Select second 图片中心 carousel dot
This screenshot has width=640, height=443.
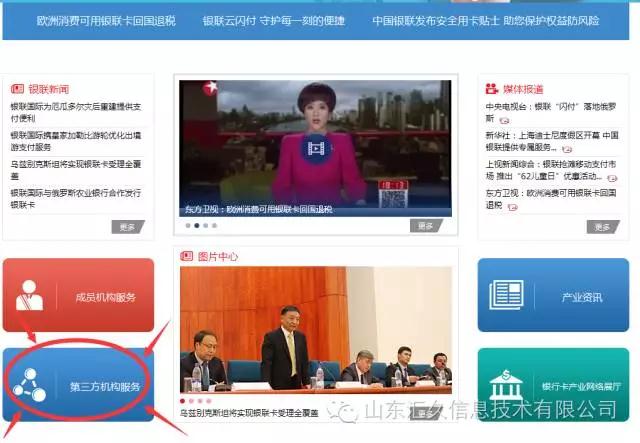tap(191, 401)
